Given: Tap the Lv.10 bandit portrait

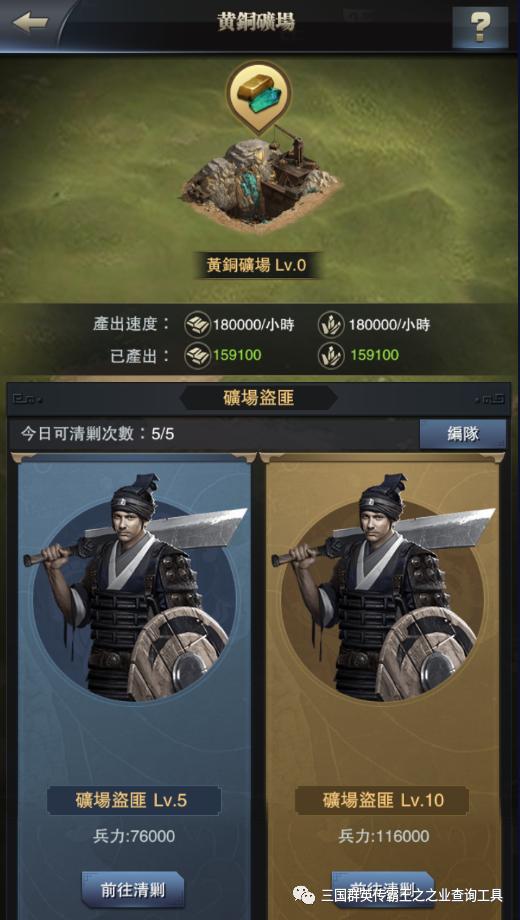Looking at the screenshot, I should 383,589.
